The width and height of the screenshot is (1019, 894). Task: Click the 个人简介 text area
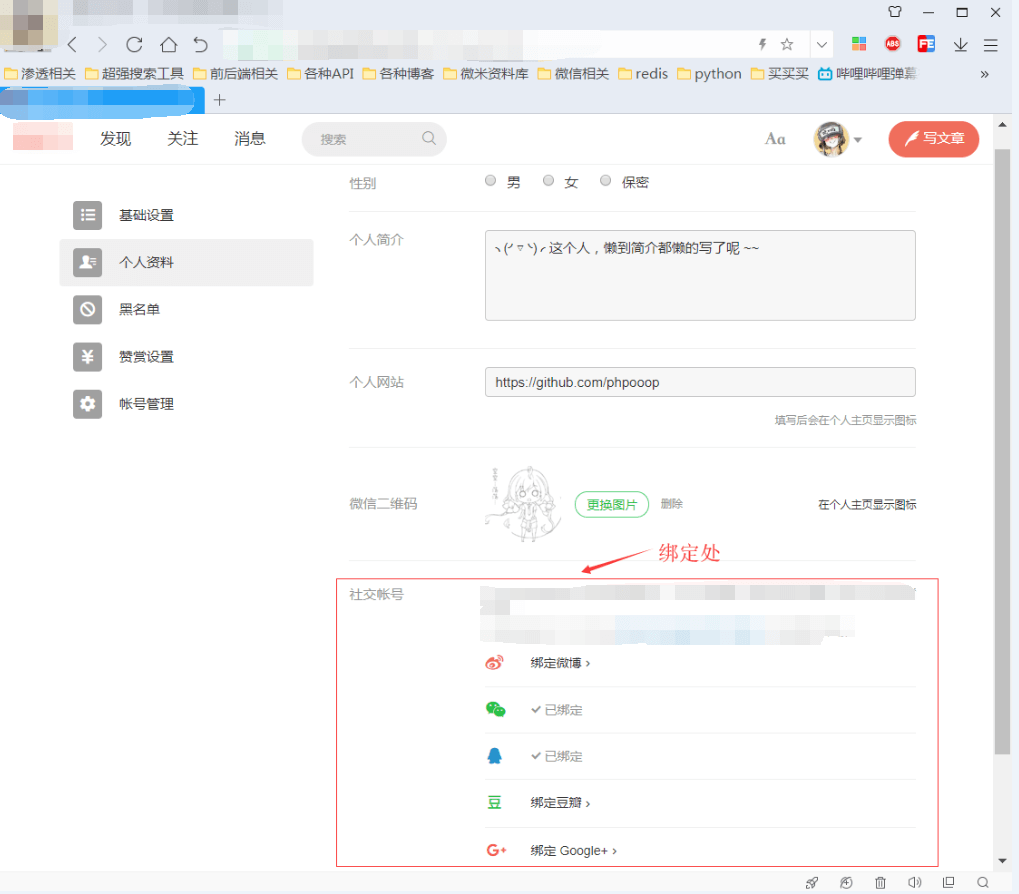700,275
